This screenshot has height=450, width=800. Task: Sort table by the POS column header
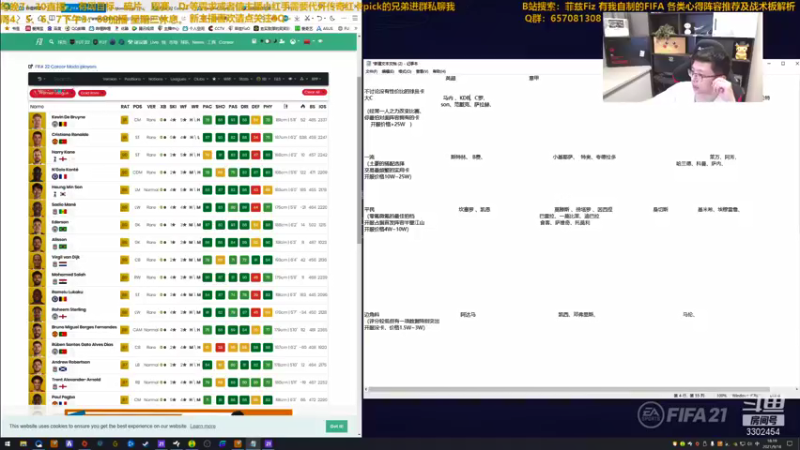coord(137,107)
